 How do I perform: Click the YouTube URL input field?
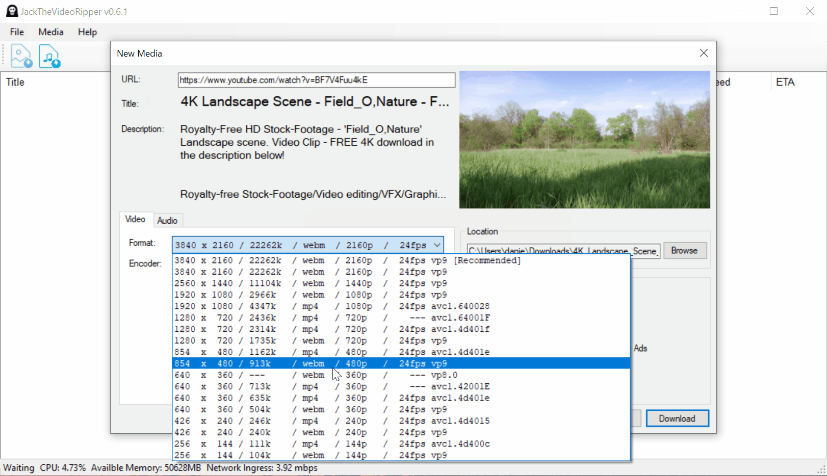click(x=316, y=80)
